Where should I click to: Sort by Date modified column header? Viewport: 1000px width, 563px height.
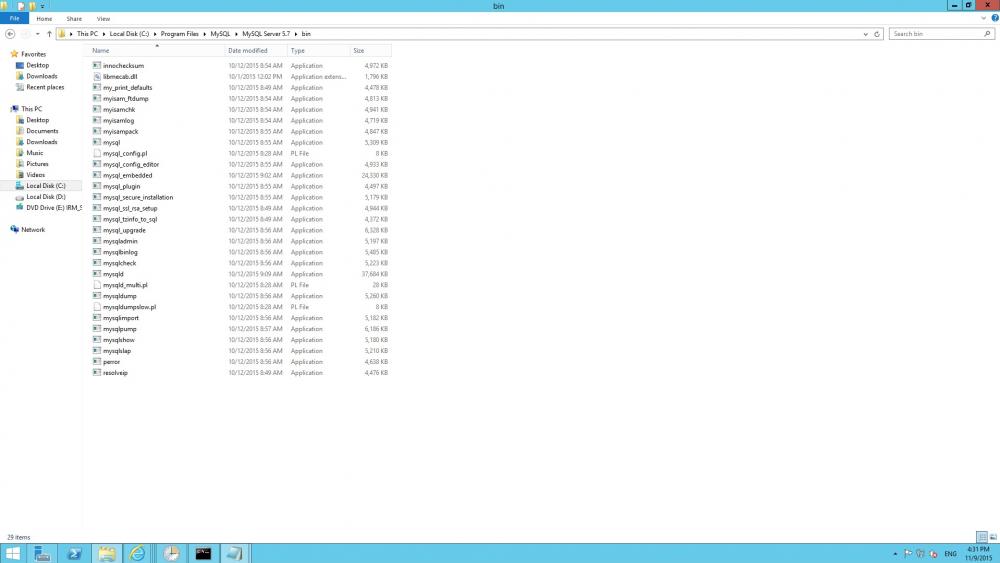point(256,50)
